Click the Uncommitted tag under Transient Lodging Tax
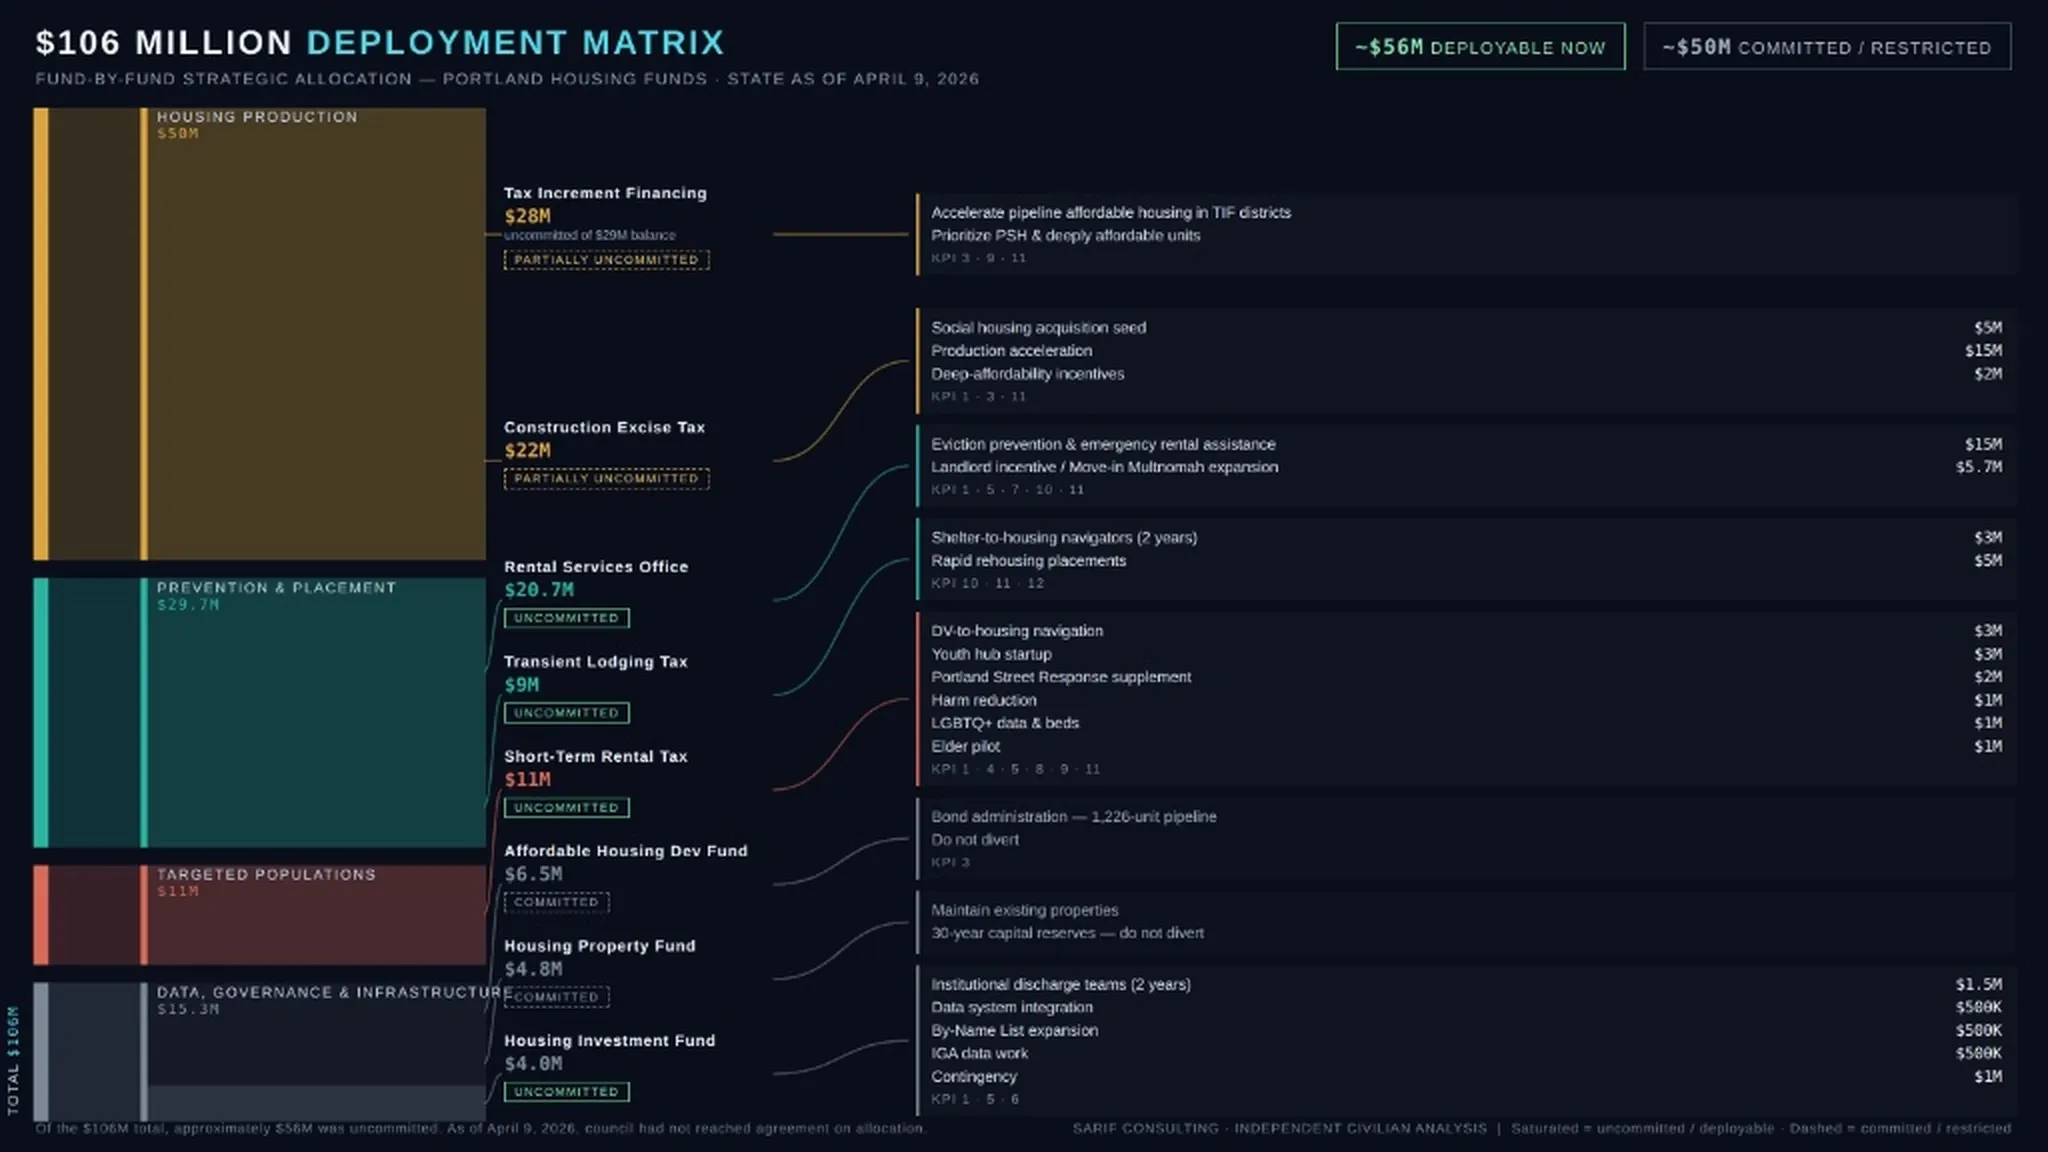Screen dimensions: 2048x1152 coord(566,713)
